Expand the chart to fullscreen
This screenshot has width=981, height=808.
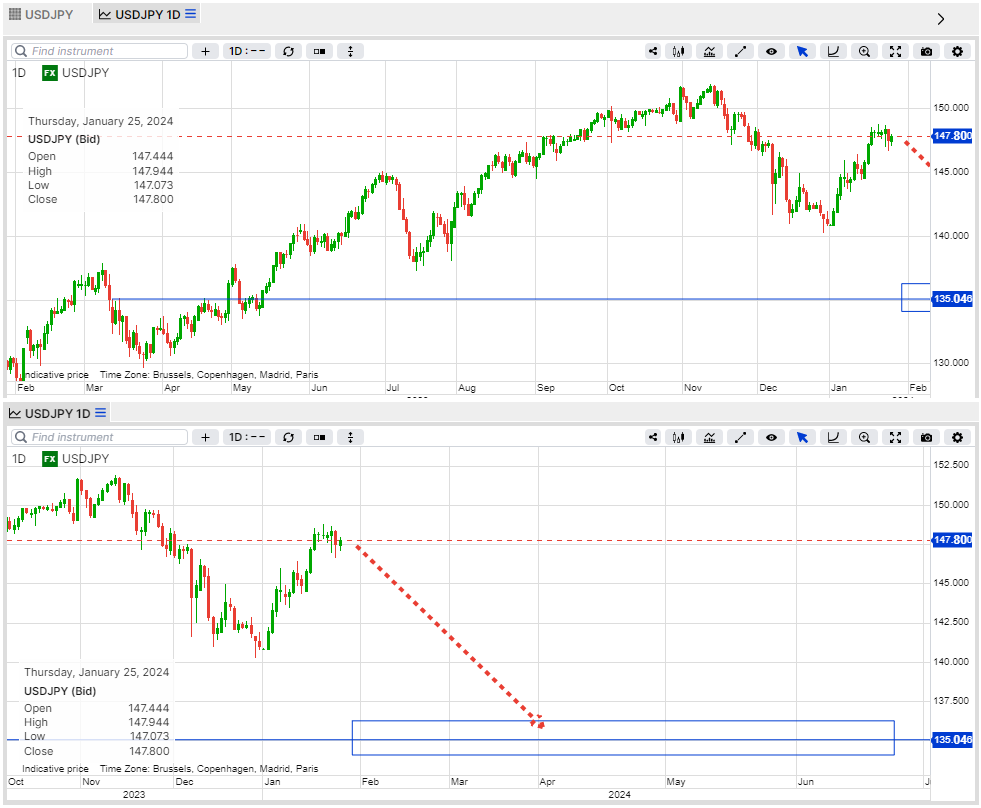click(895, 51)
